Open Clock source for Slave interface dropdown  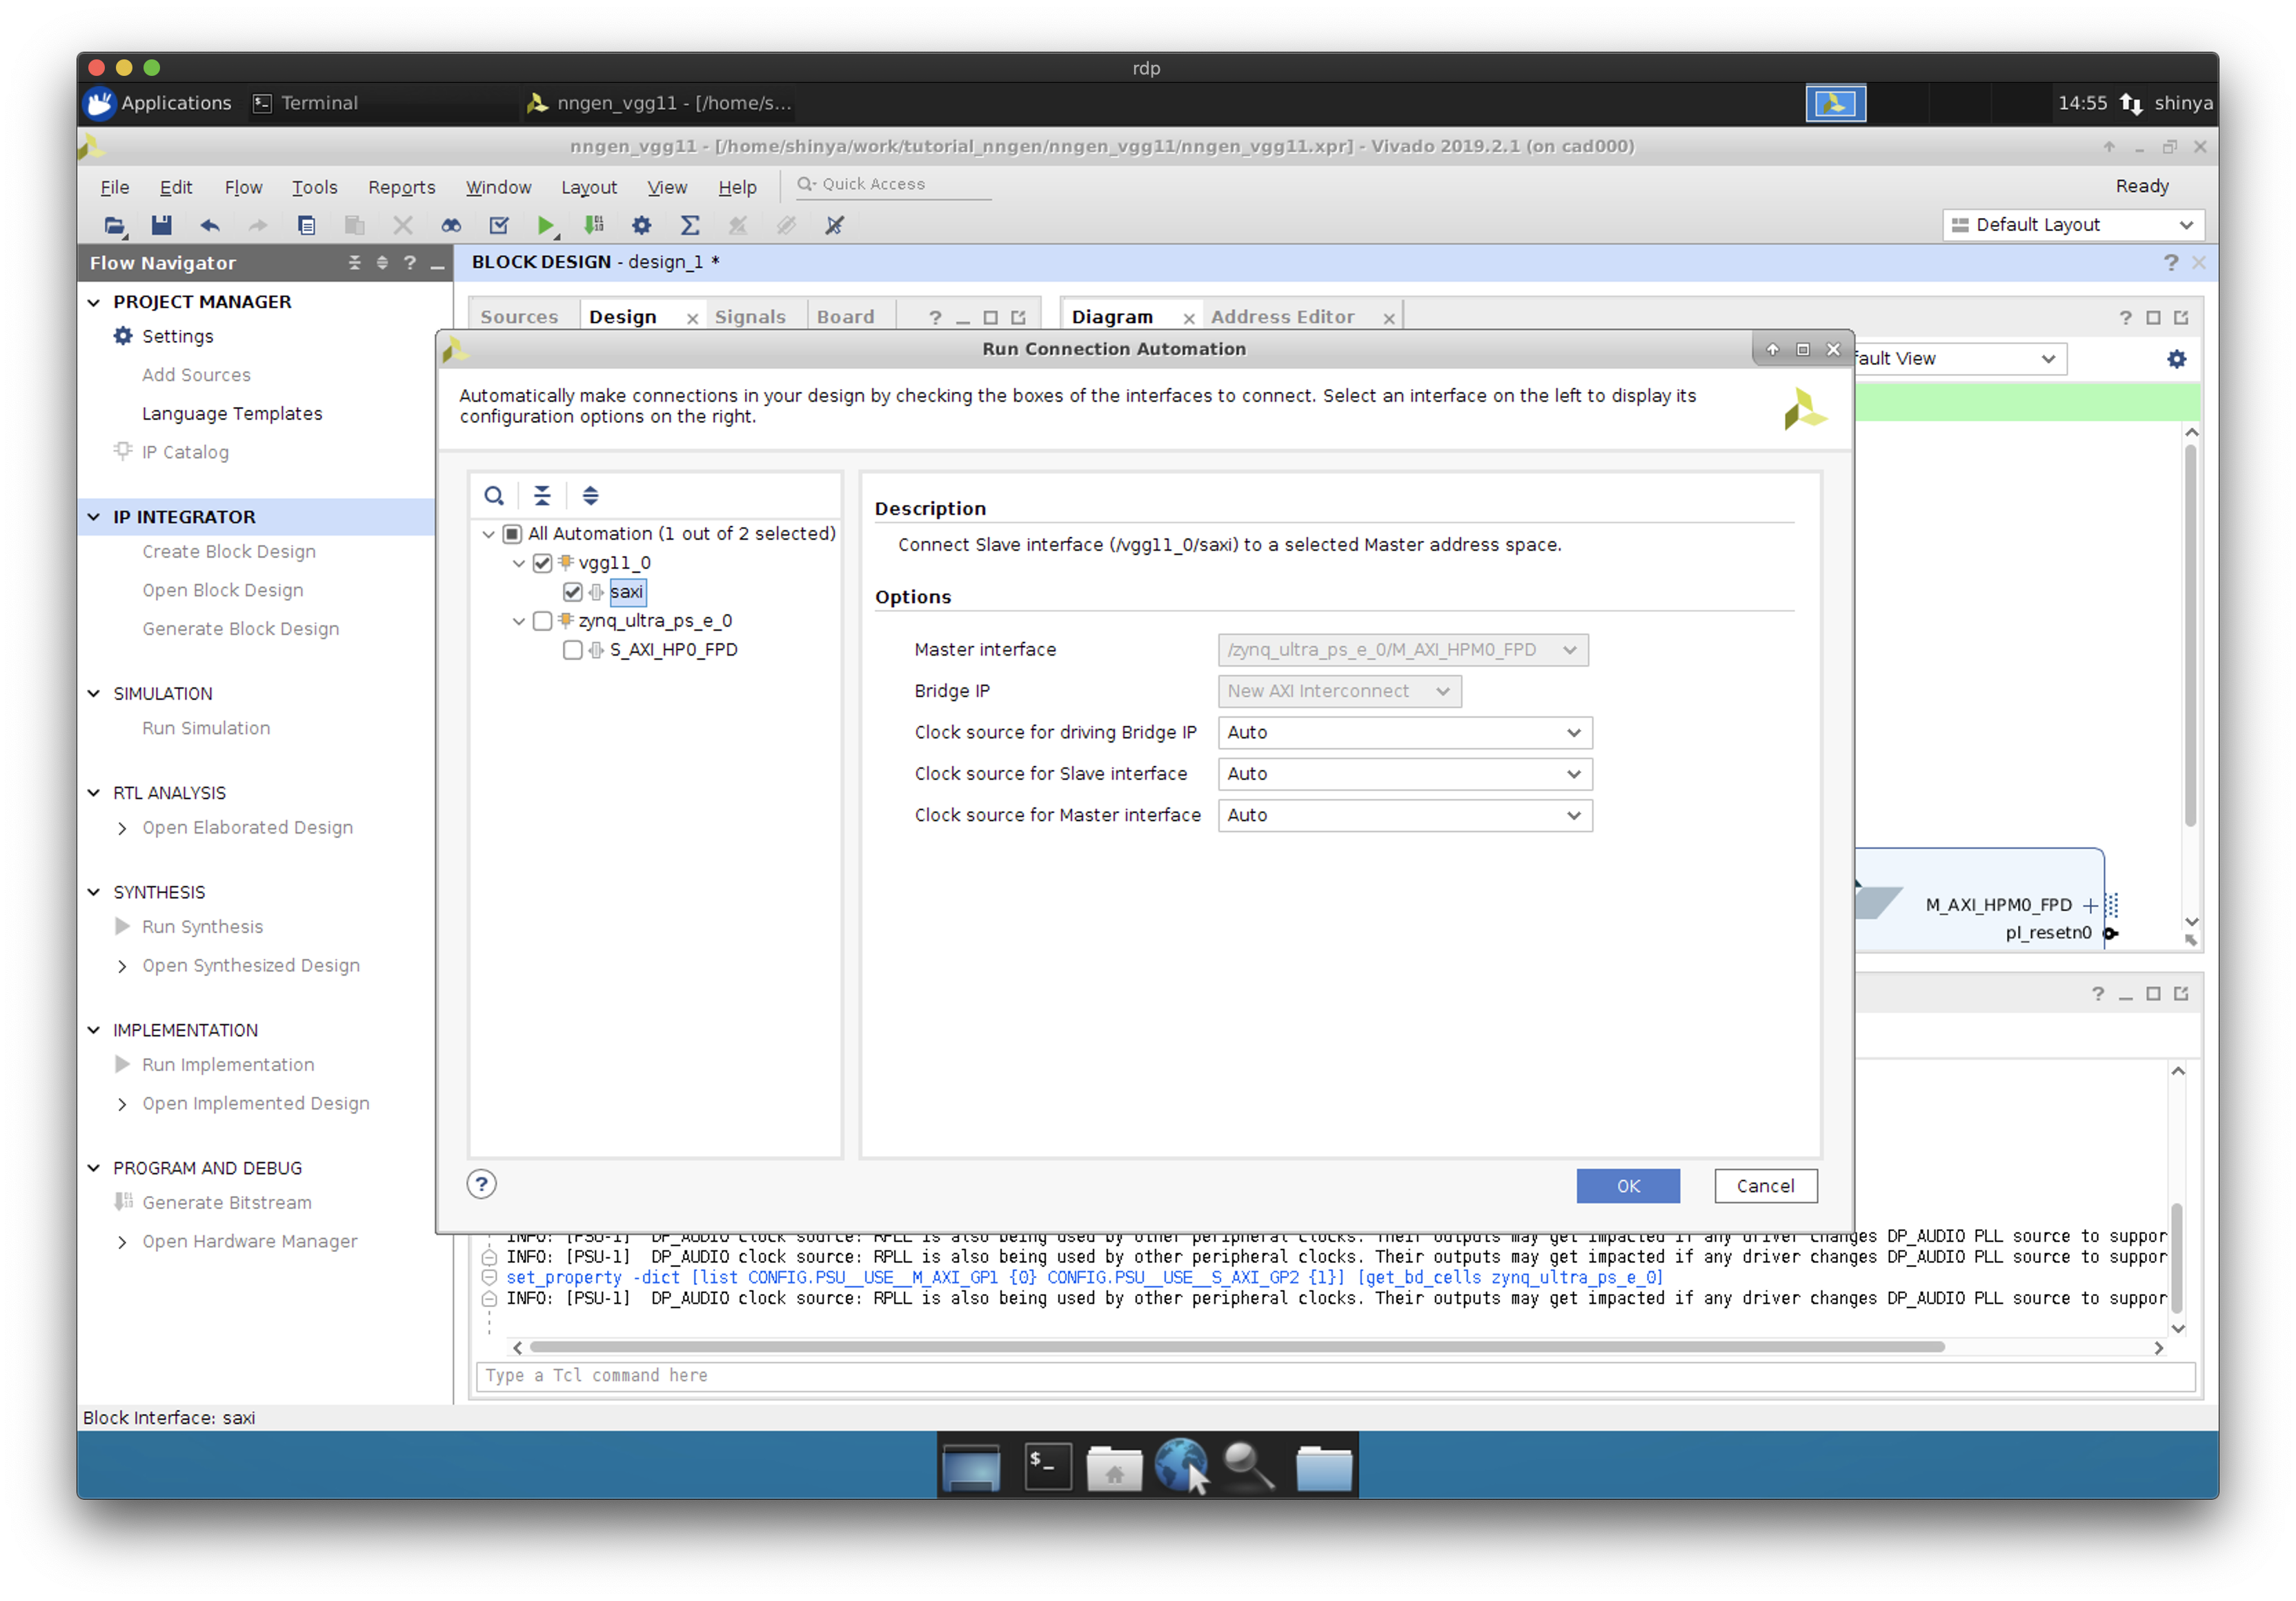coord(1404,774)
